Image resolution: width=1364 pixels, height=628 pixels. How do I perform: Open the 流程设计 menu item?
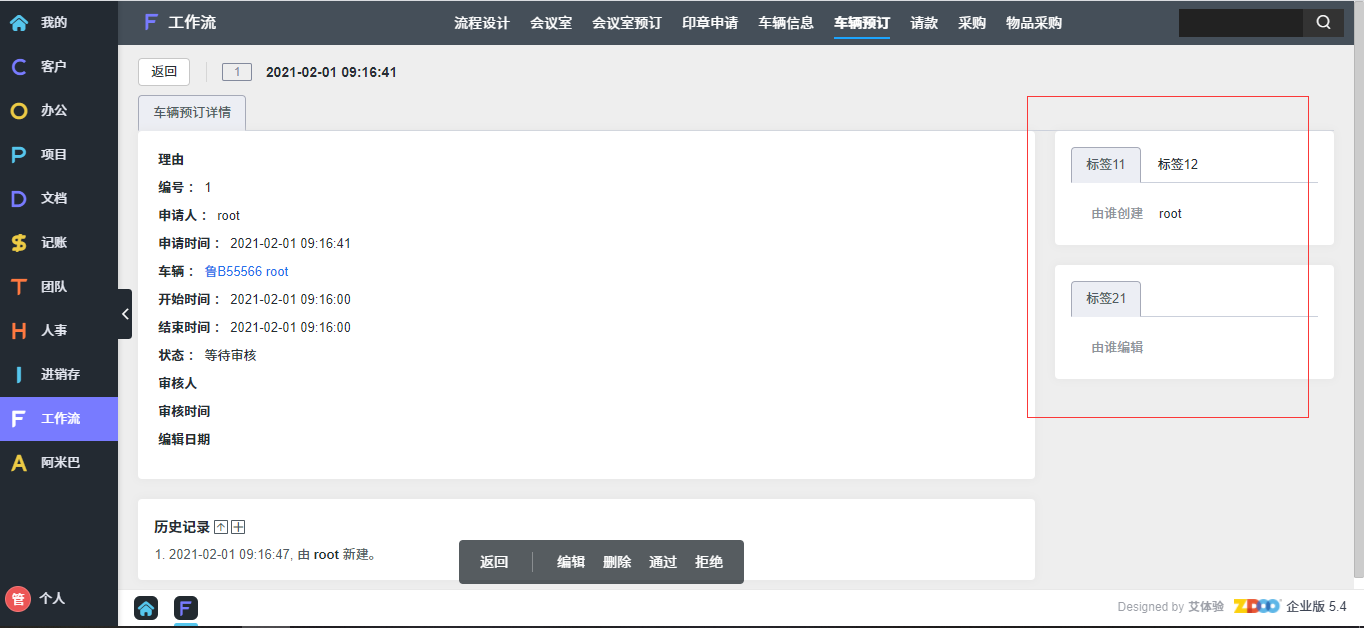point(482,23)
